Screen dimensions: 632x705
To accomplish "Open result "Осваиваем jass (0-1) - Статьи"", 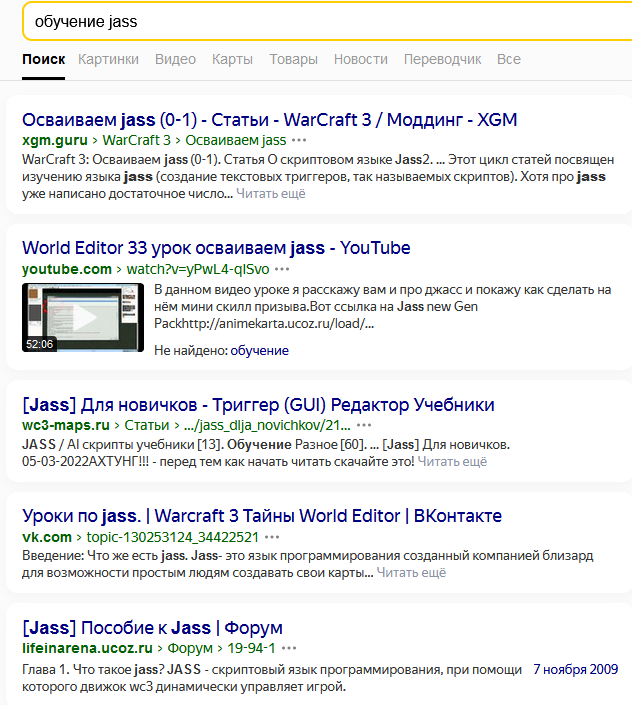I will click(x=269, y=120).
